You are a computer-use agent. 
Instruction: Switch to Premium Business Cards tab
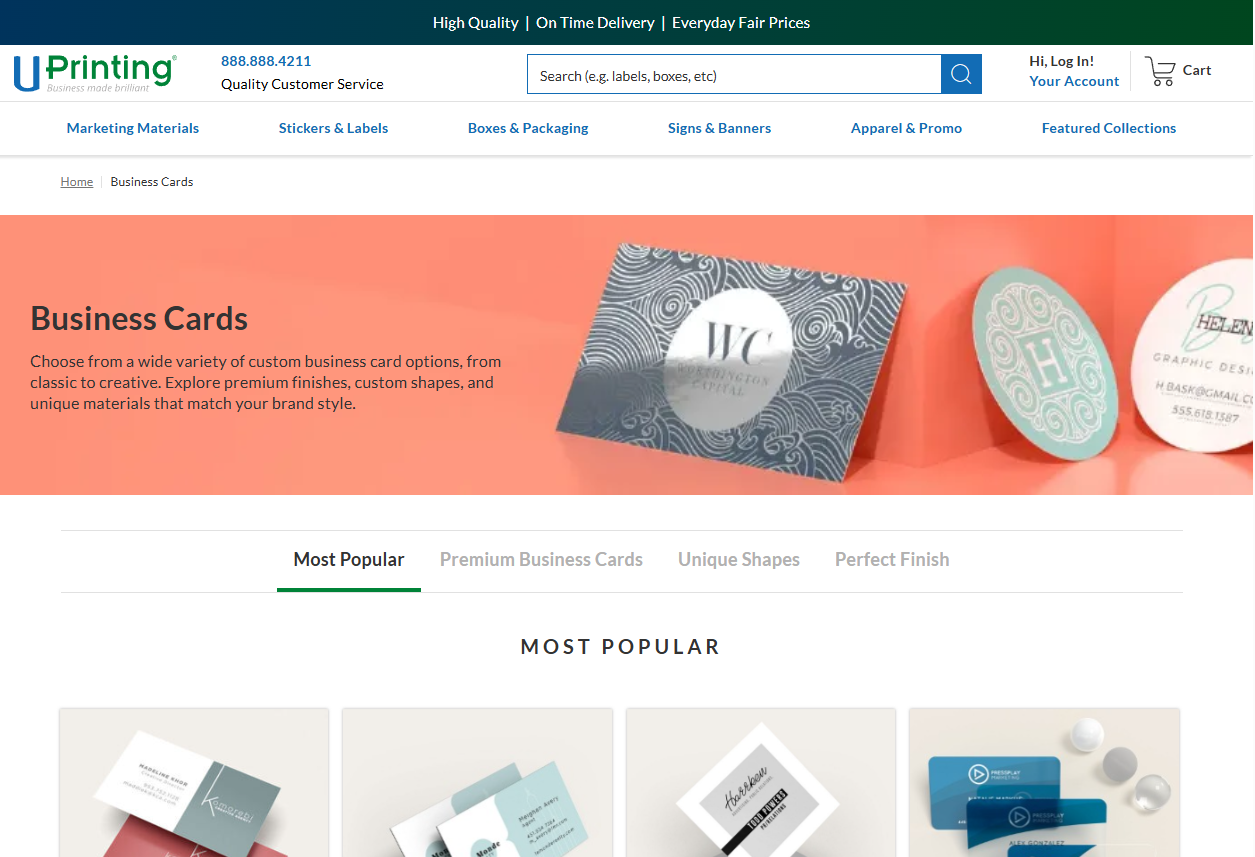coord(541,560)
